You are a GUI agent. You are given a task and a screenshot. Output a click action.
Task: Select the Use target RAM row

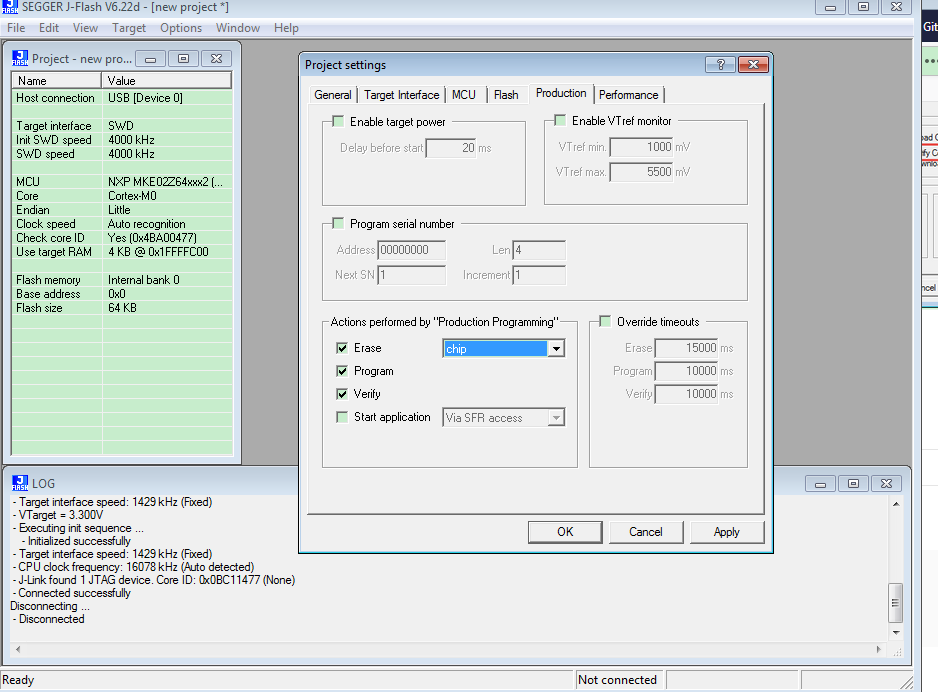tap(122, 252)
